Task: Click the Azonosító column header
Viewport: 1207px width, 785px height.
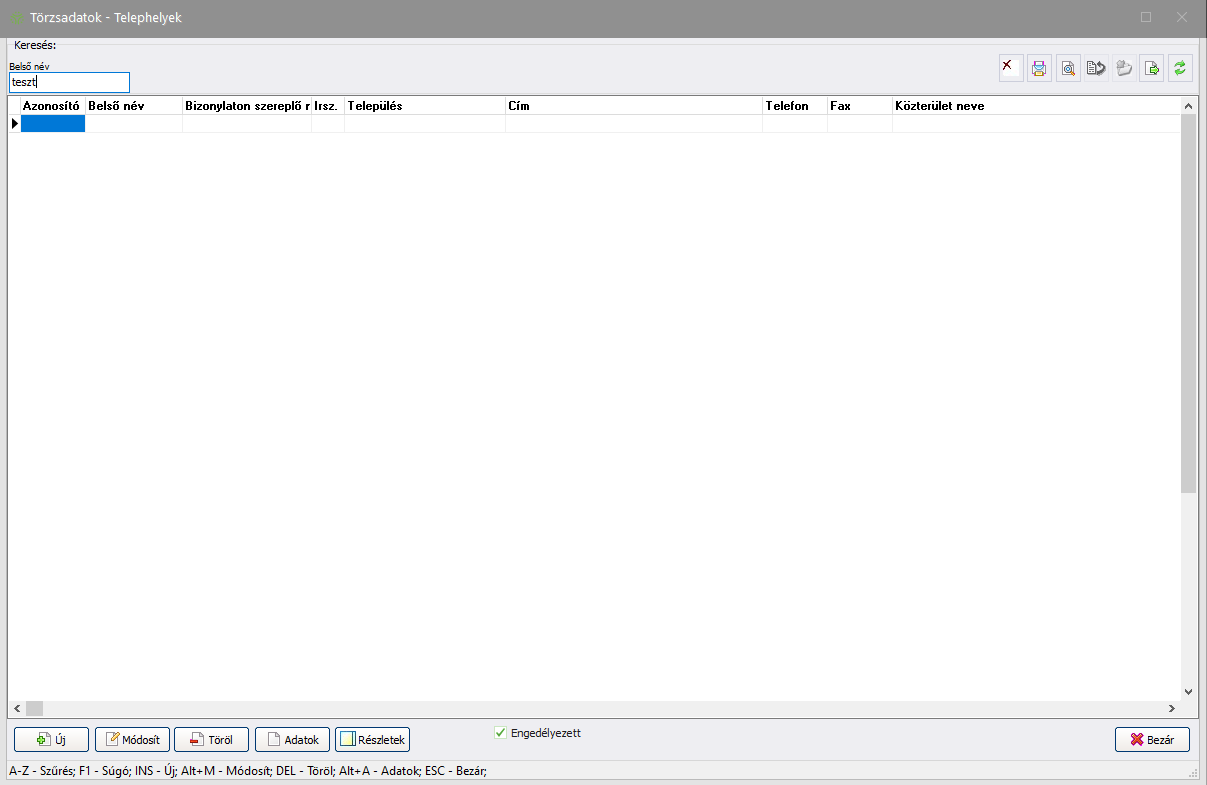Action: pyautogui.click(x=51, y=106)
